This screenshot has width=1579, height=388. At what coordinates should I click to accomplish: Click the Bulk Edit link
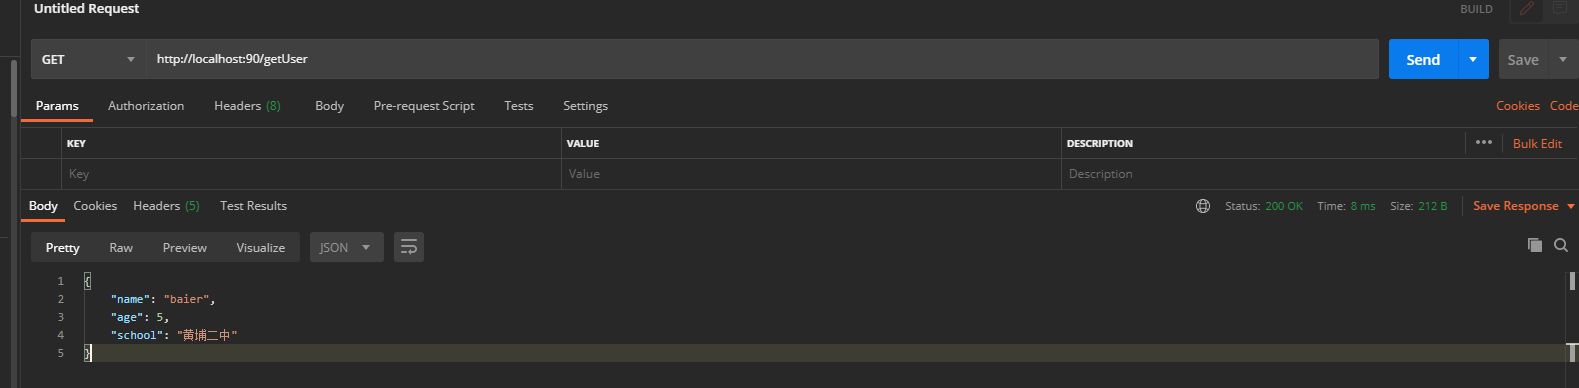tap(1537, 144)
